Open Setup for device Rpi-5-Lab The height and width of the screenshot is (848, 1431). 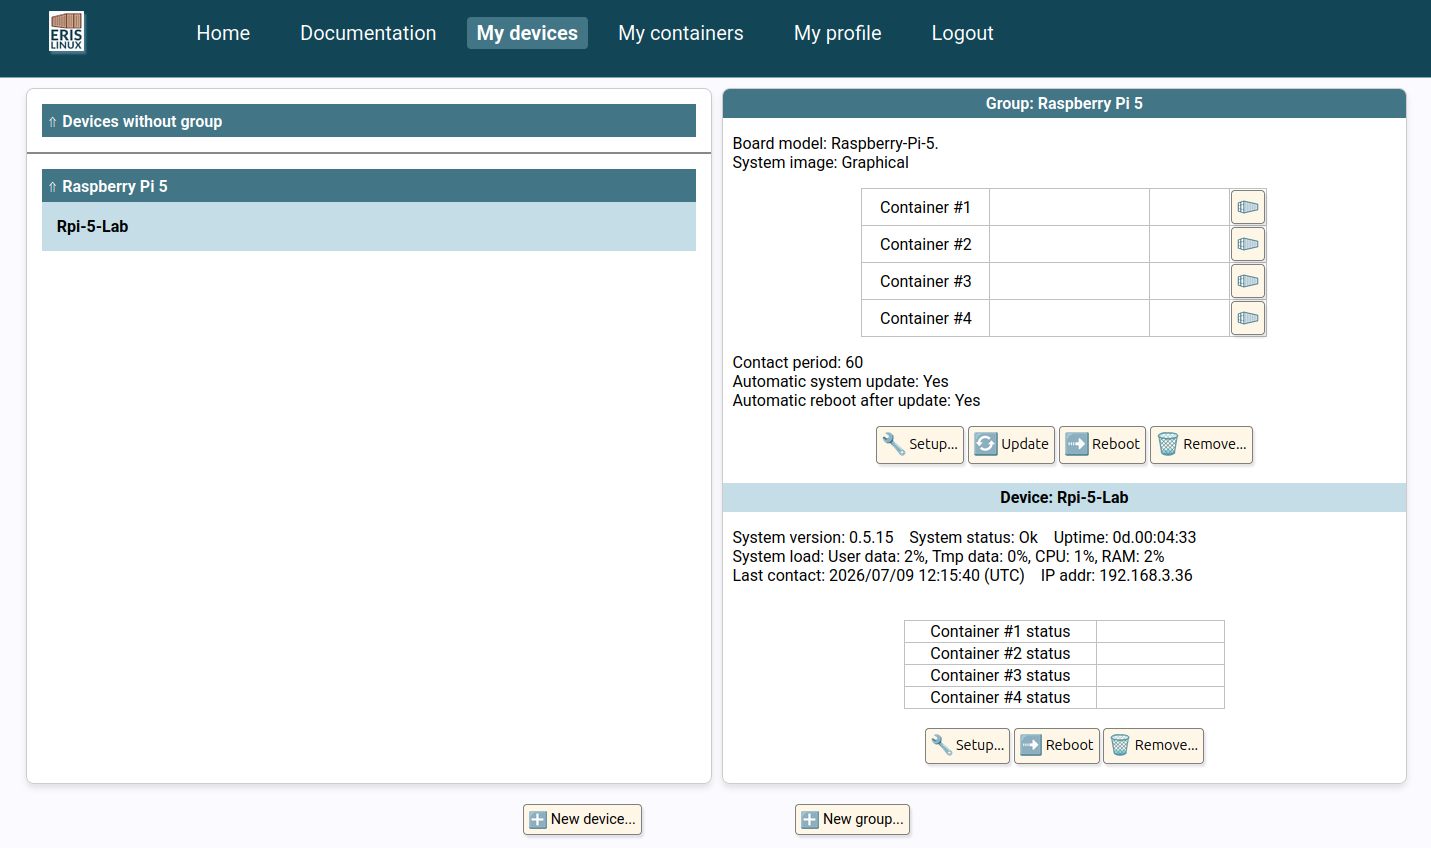pos(967,746)
